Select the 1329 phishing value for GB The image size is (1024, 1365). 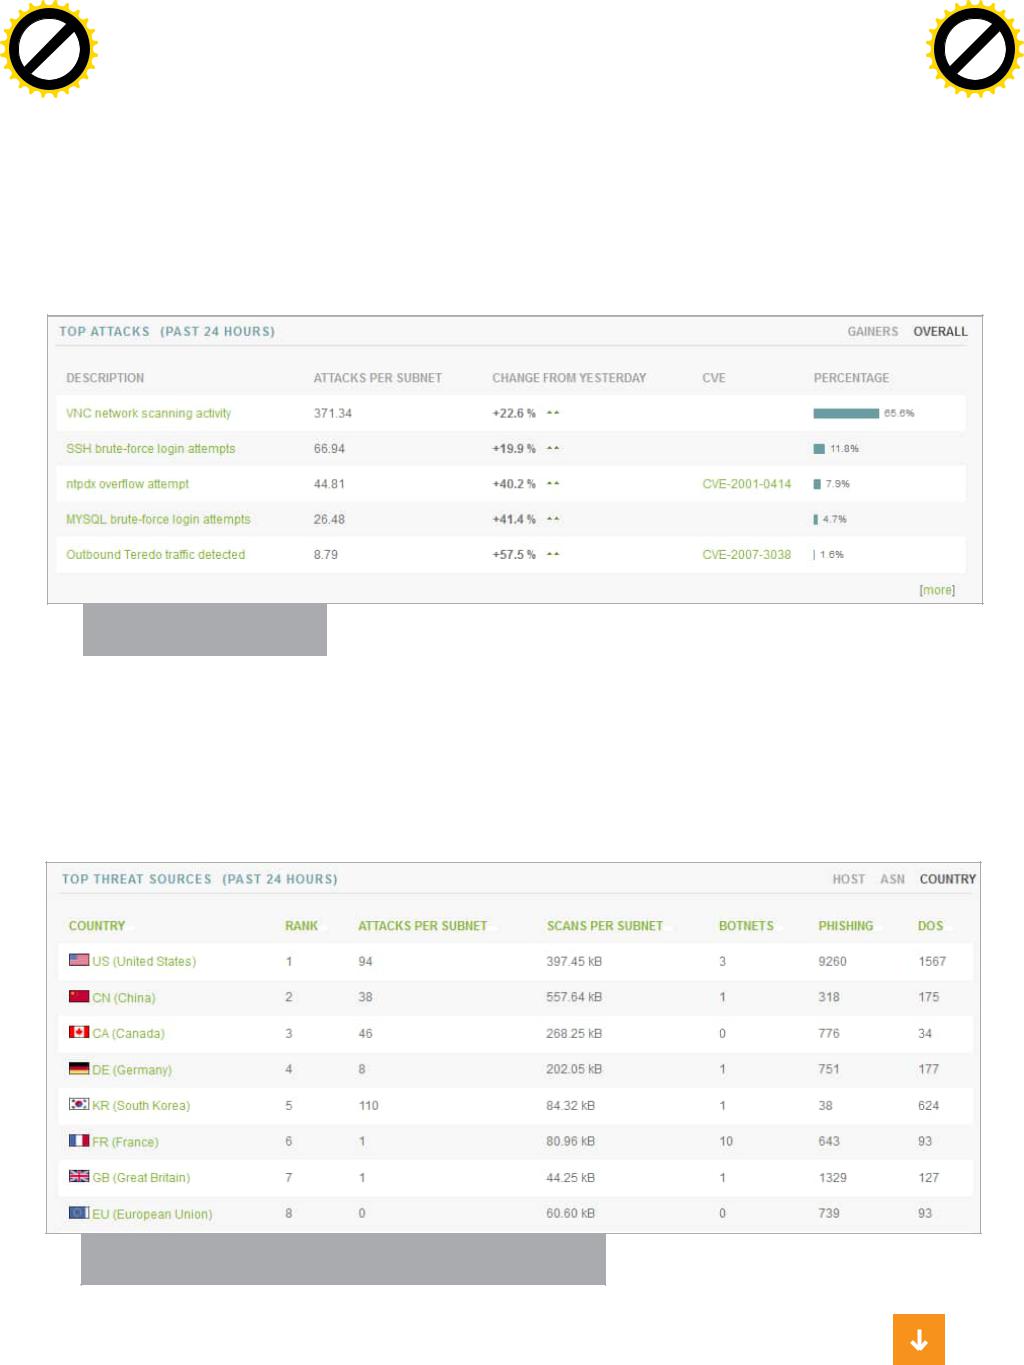point(832,1177)
